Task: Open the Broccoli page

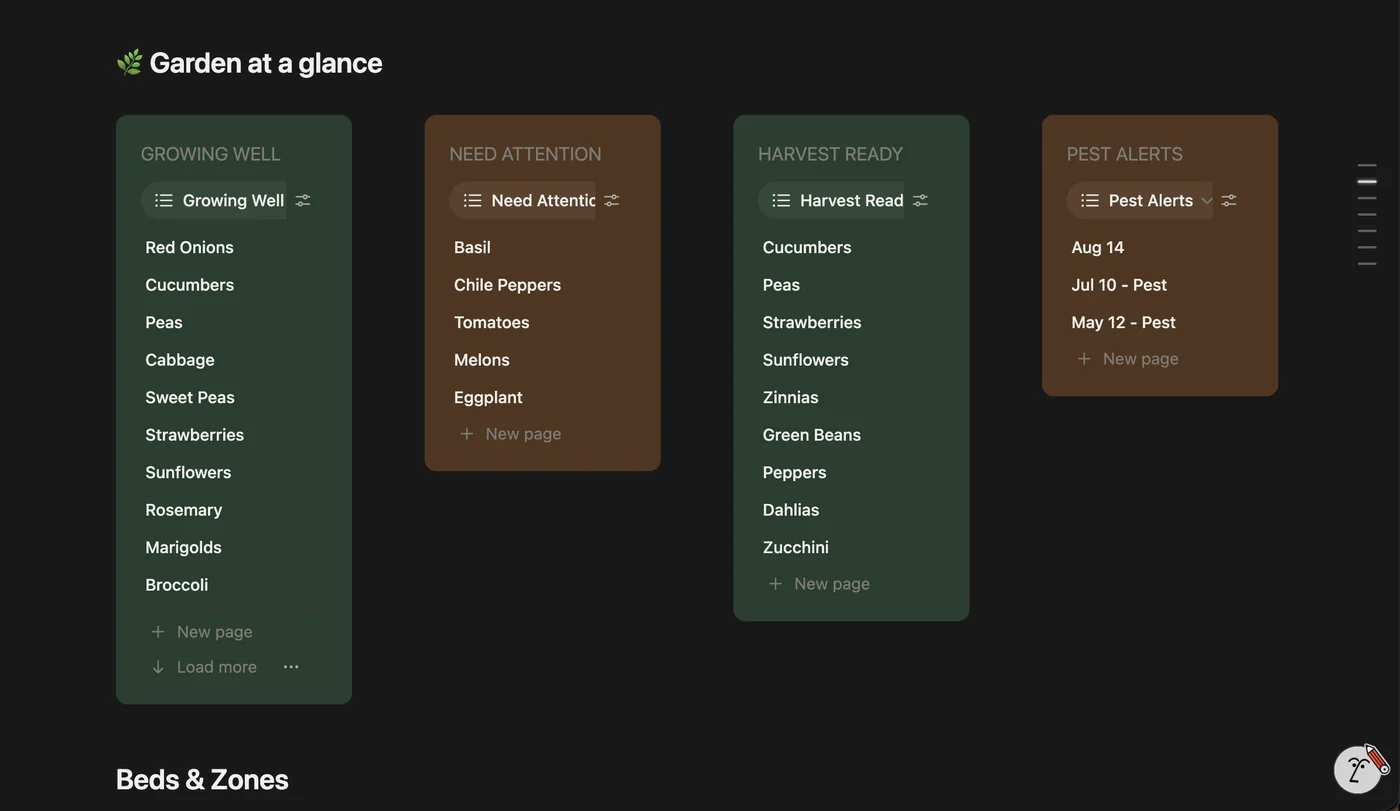Action: click(177, 585)
